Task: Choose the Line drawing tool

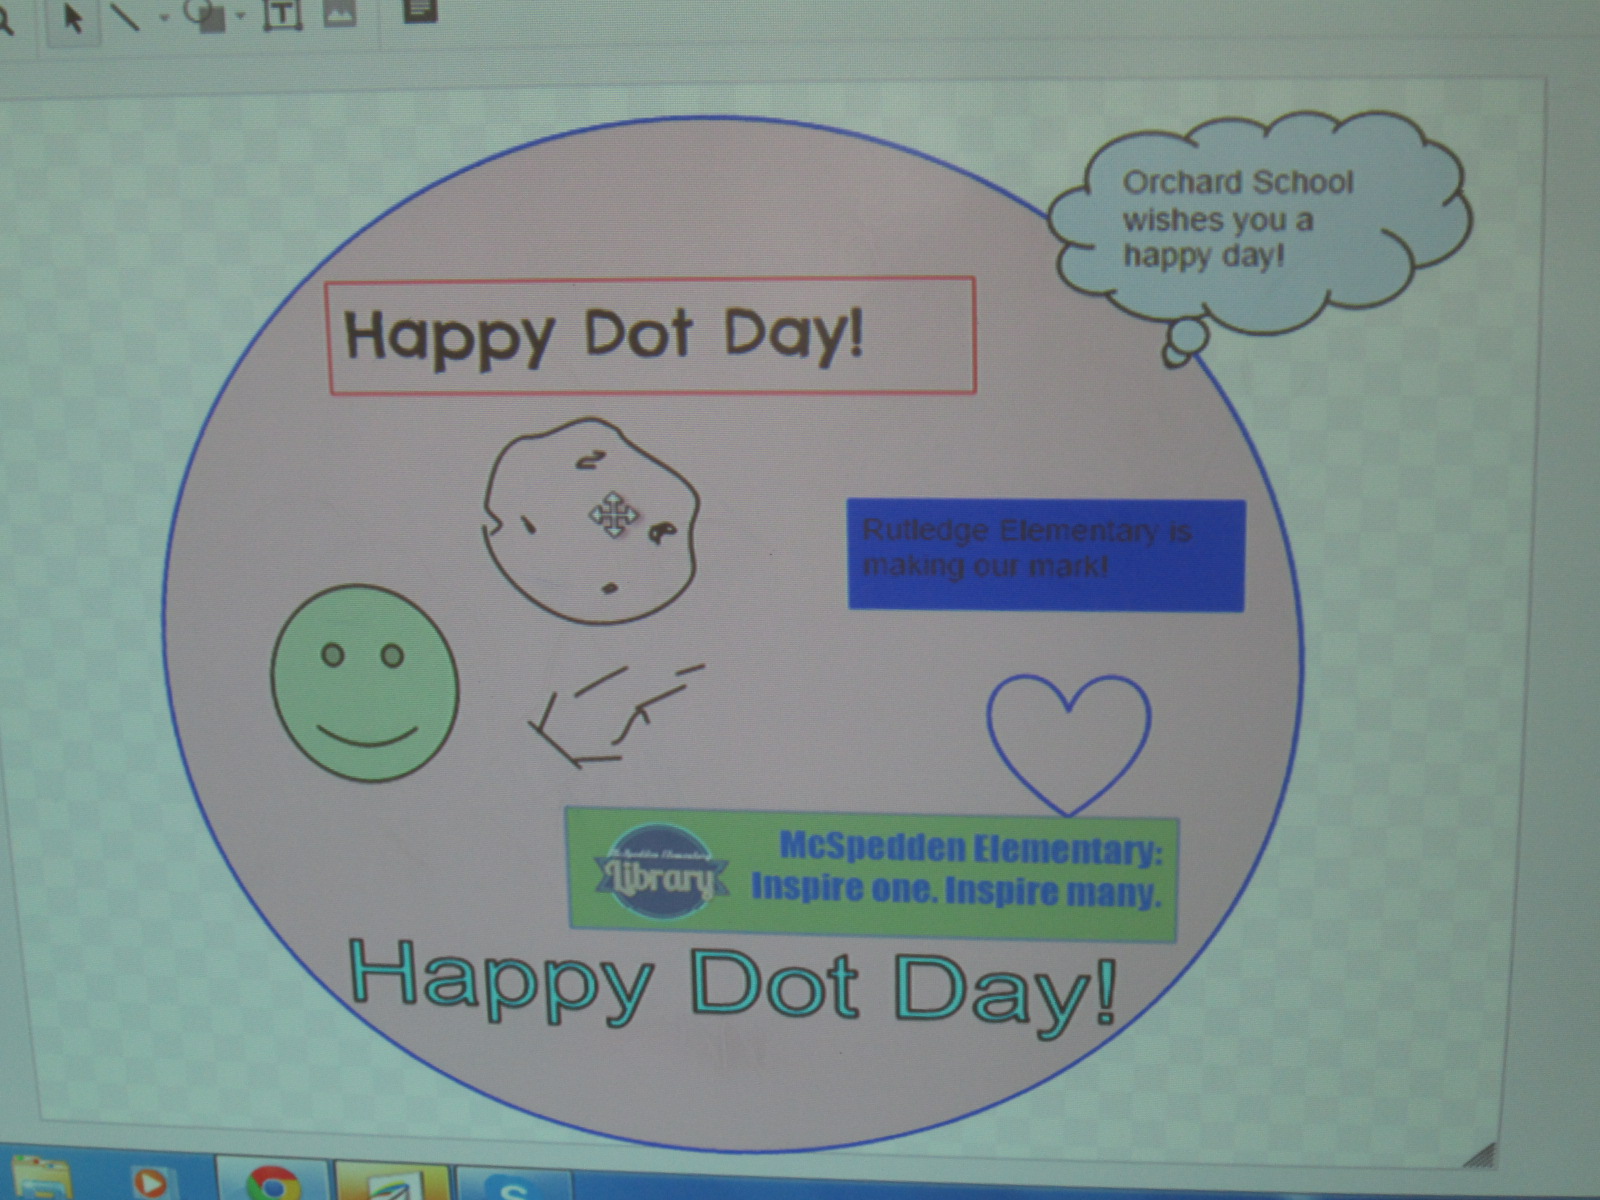Action: 124,16
